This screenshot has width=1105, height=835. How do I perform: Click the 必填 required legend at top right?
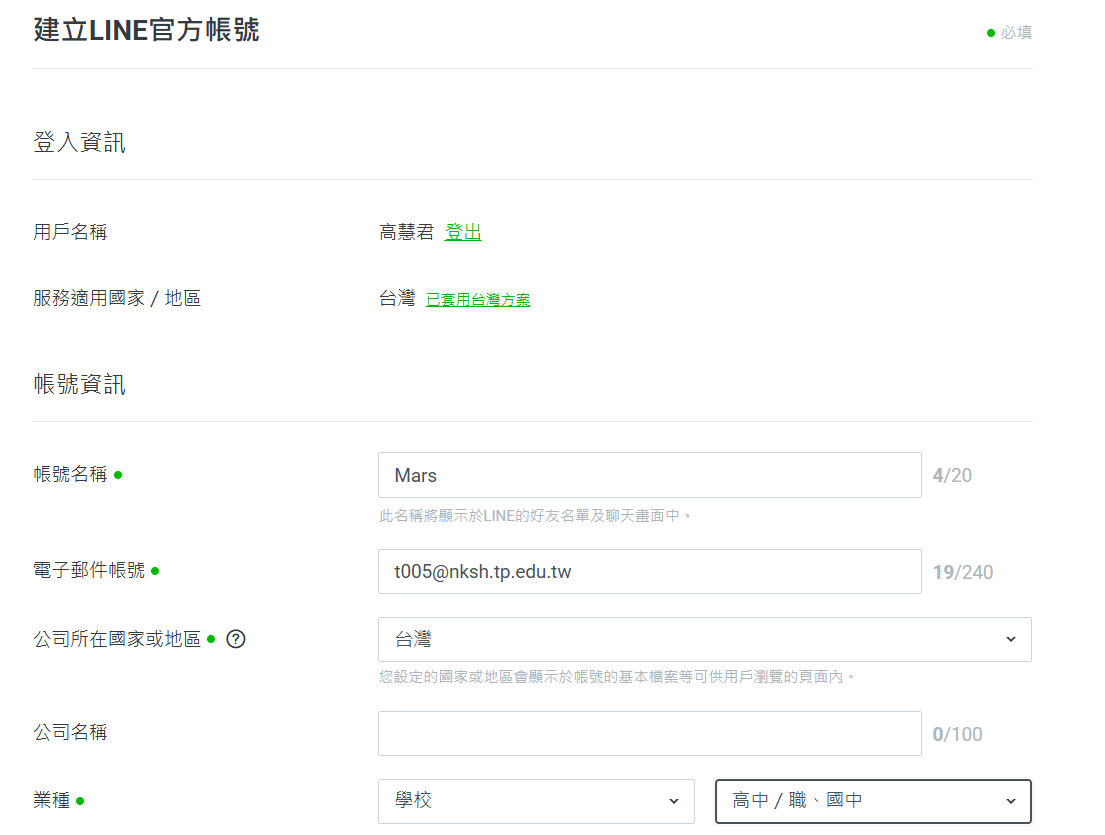1010,33
